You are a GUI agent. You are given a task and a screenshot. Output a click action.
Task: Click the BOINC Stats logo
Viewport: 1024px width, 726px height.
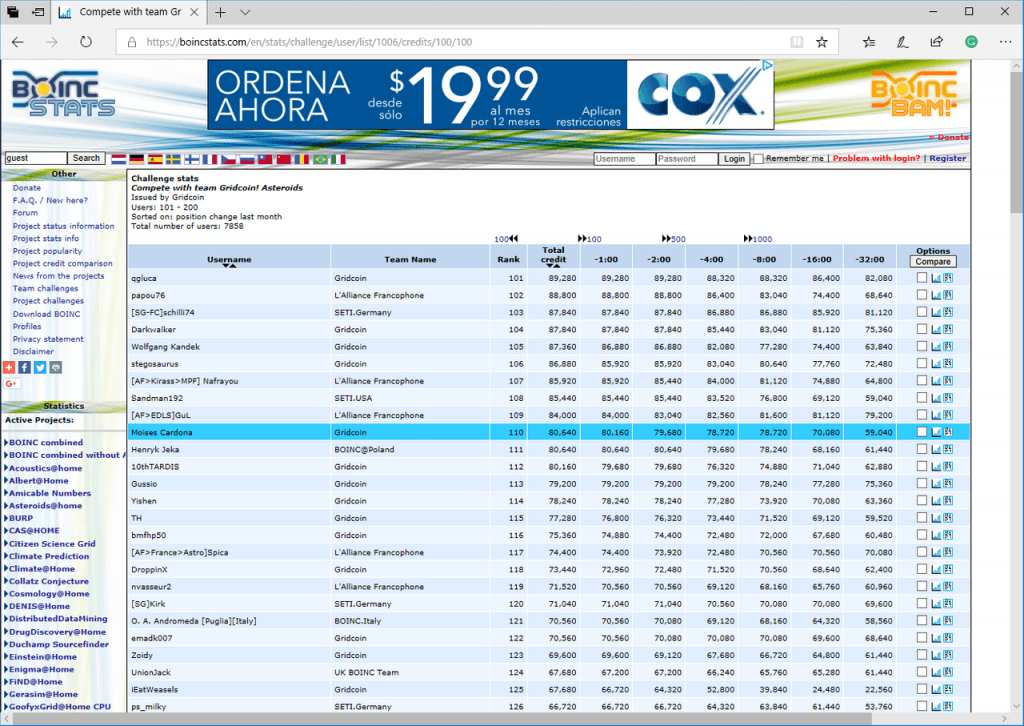point(63,93)
